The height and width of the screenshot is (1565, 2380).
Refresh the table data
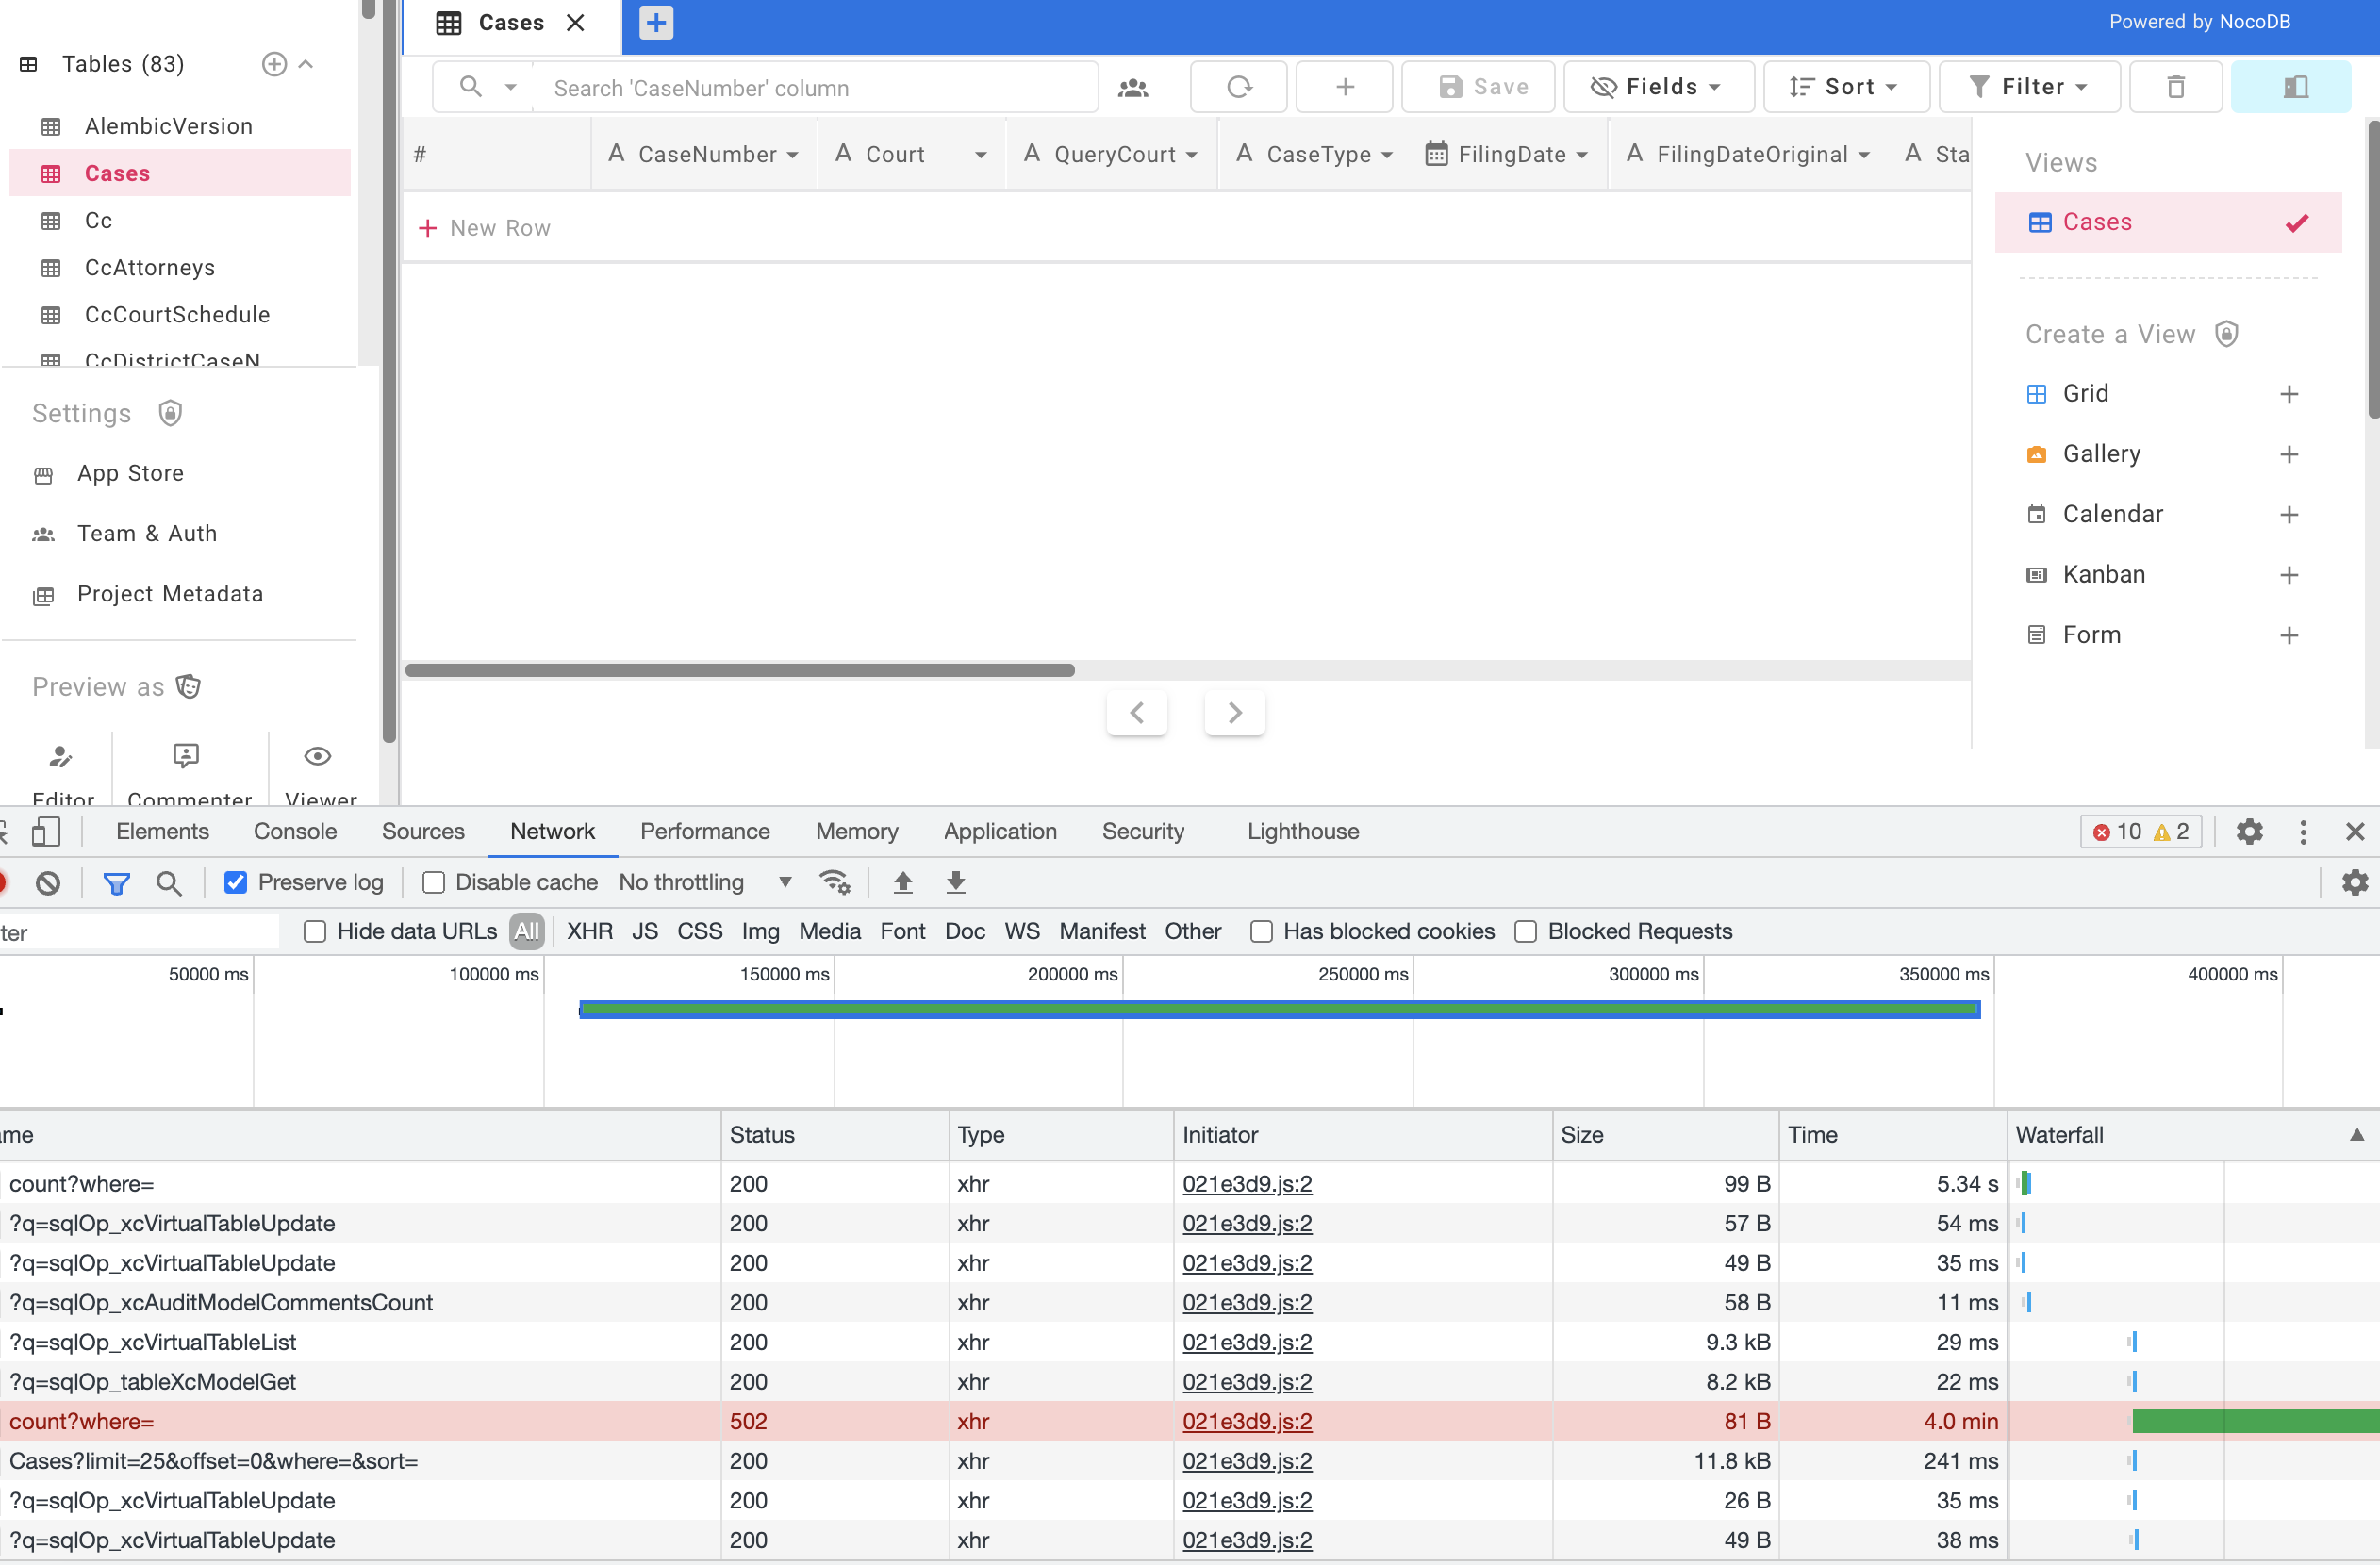pyautogui.click(x=1238, y=86)
